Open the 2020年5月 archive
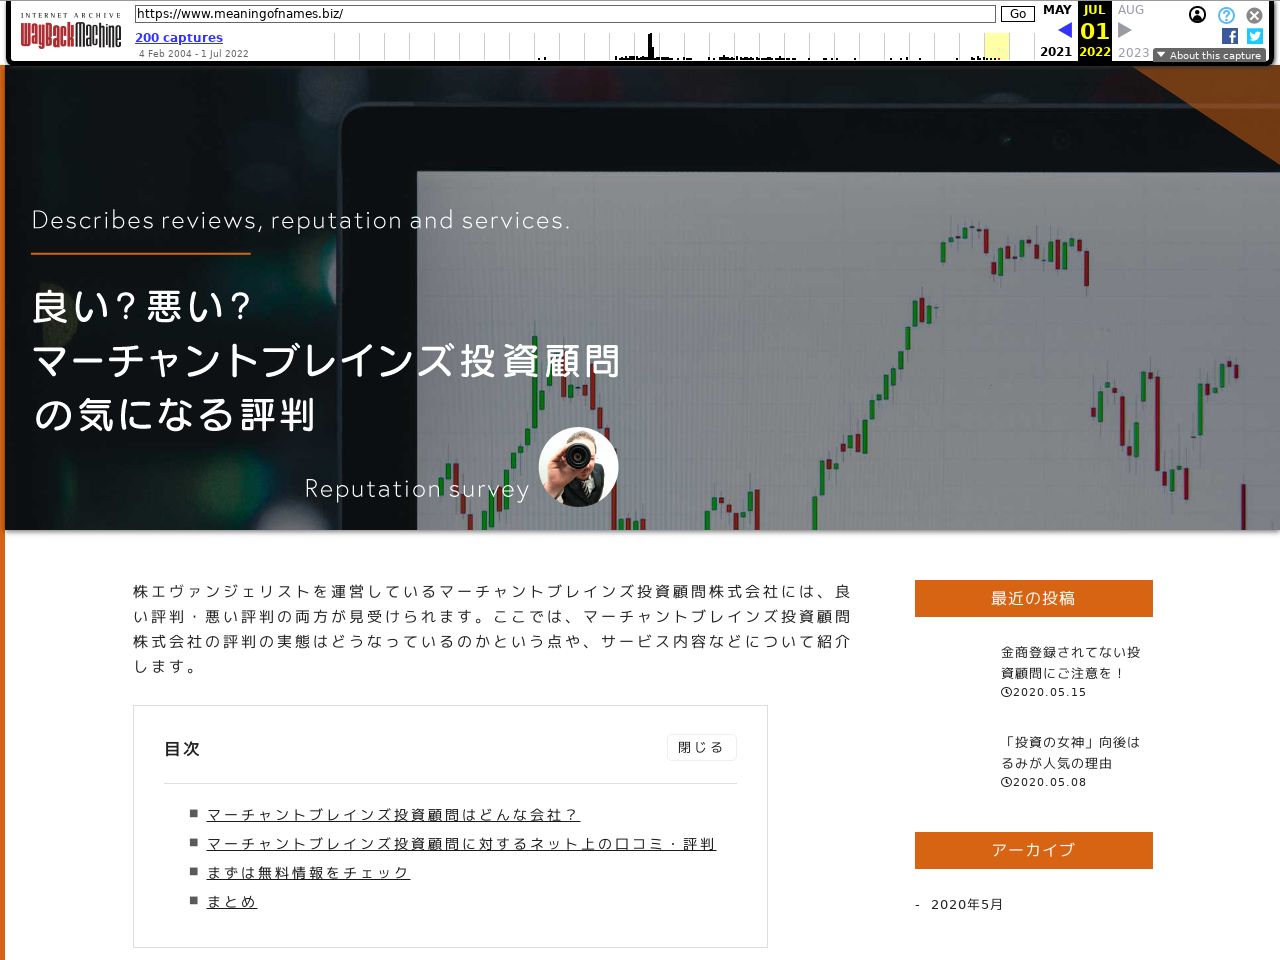The width and height of the screenshot is (1280, 960). [x=966, y=905]
